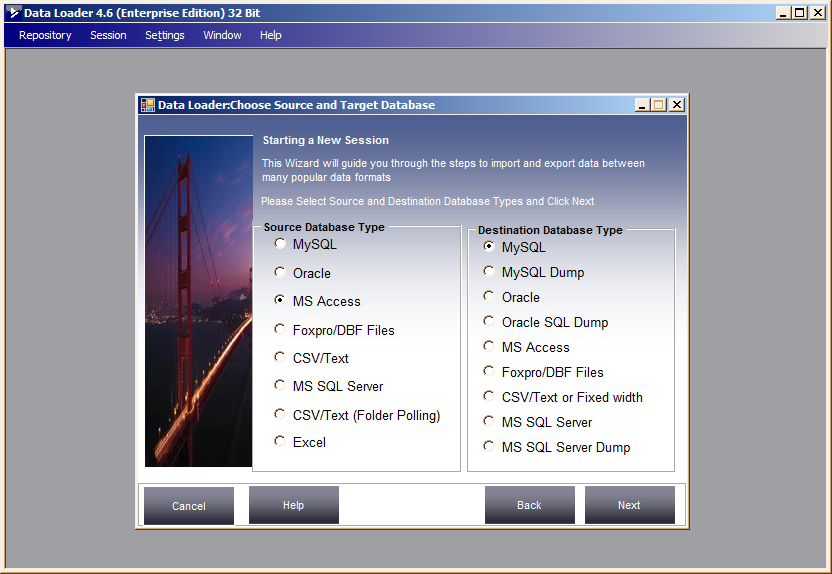Click the Cancel button
This screenshot has height=574, width=832.
tap(189, 506)
